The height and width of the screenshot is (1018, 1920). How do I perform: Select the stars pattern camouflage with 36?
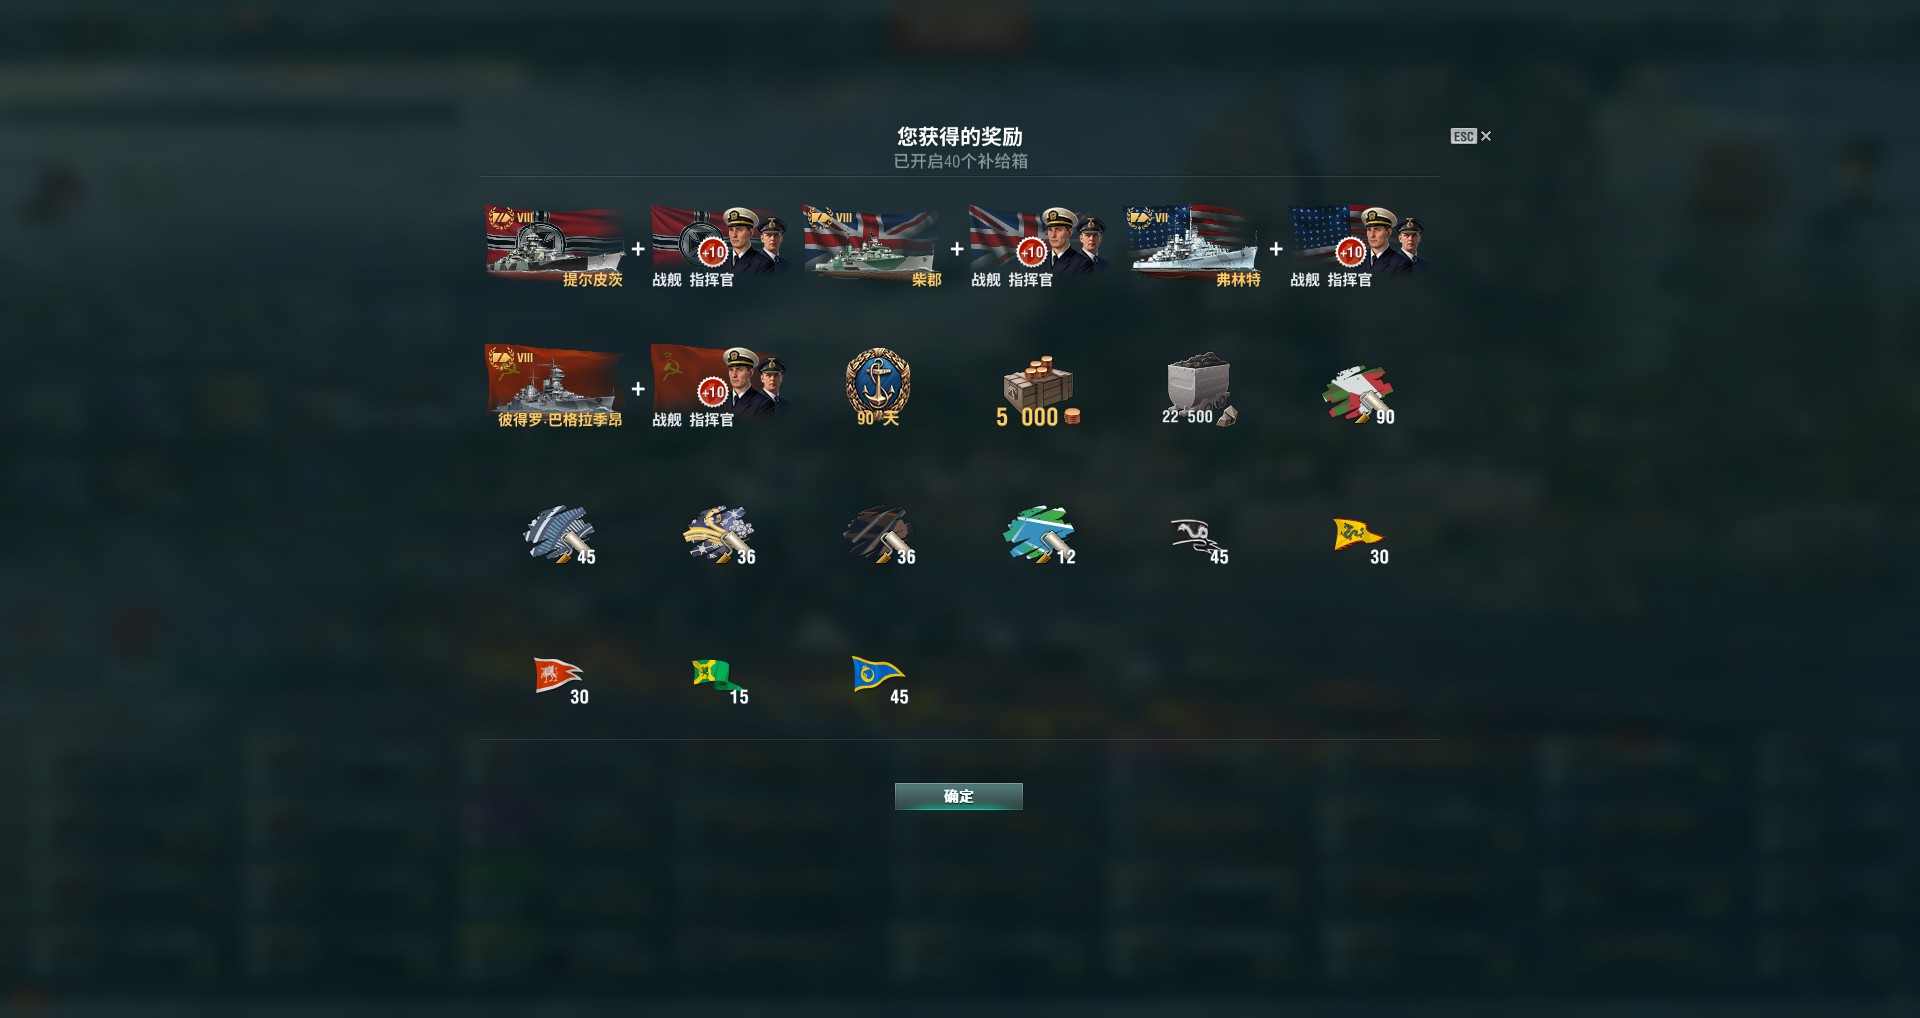point(720,535)
